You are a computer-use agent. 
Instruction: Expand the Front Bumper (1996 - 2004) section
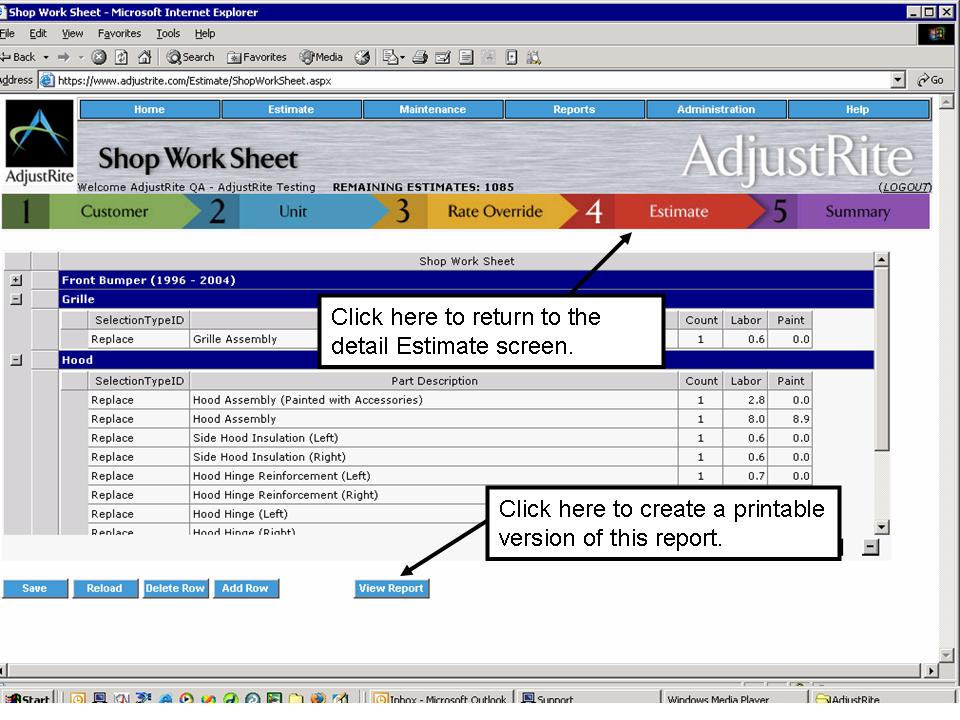[x=17, y=280]
